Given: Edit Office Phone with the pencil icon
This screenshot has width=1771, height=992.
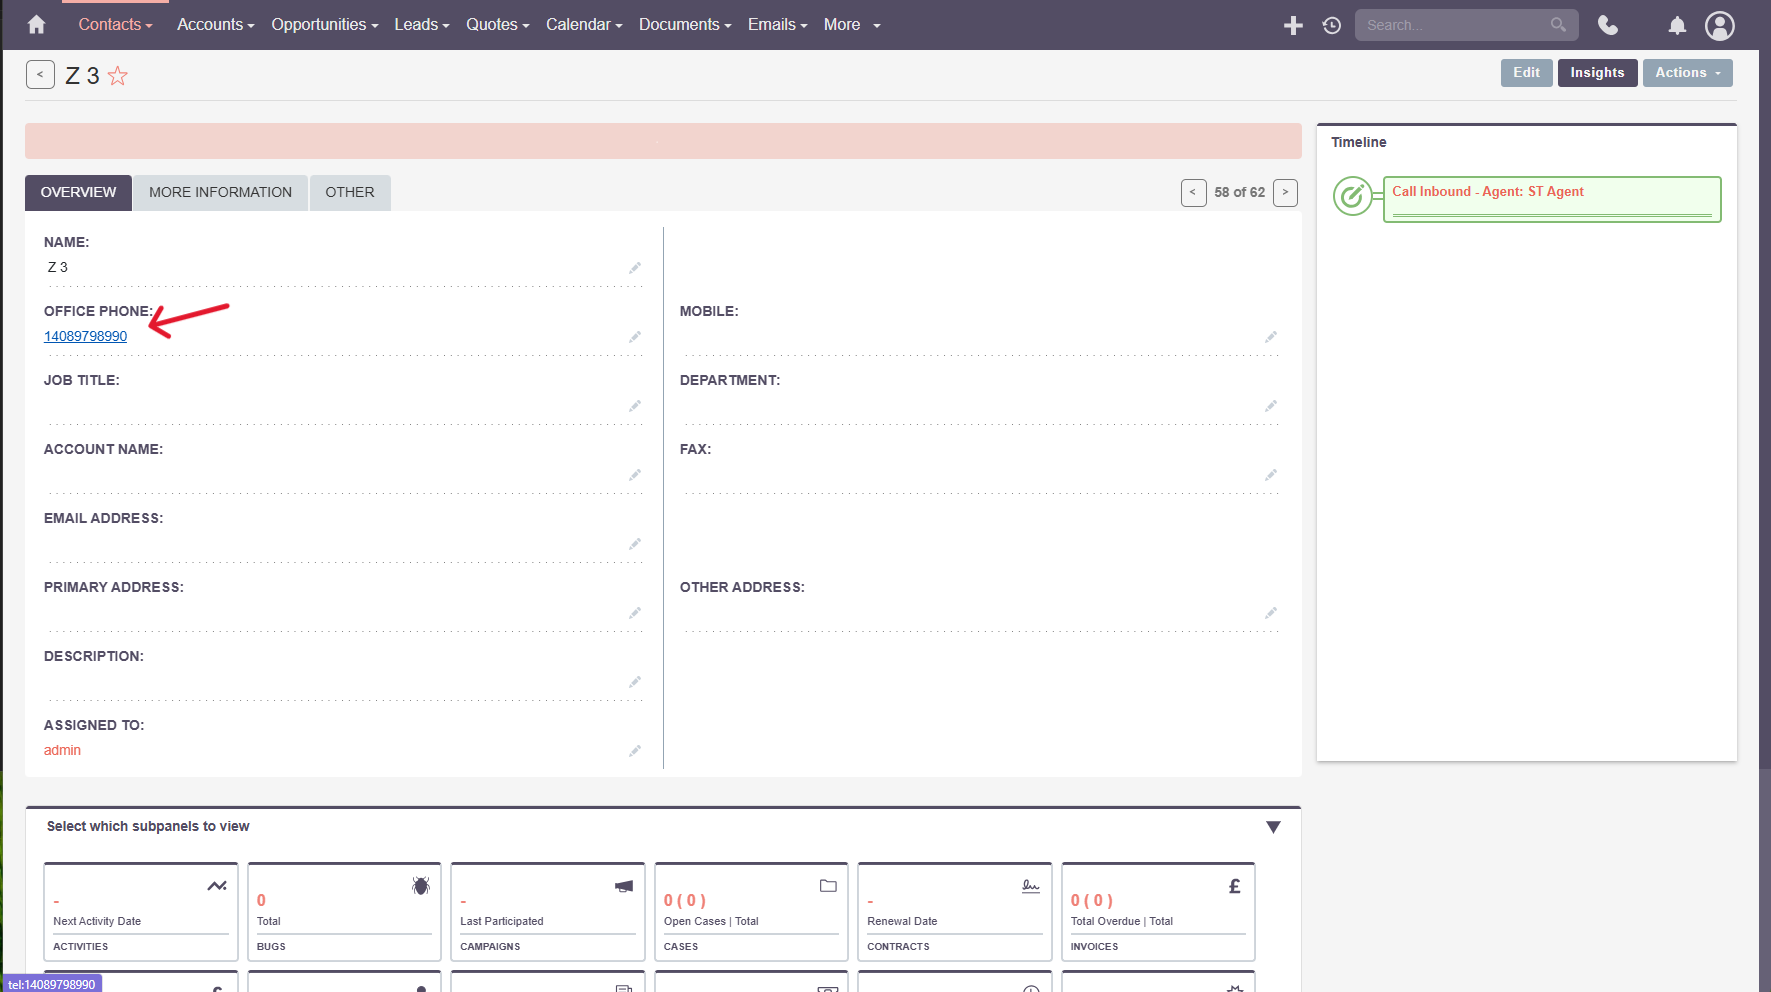Looking at the screenshot, I should 635,337.
